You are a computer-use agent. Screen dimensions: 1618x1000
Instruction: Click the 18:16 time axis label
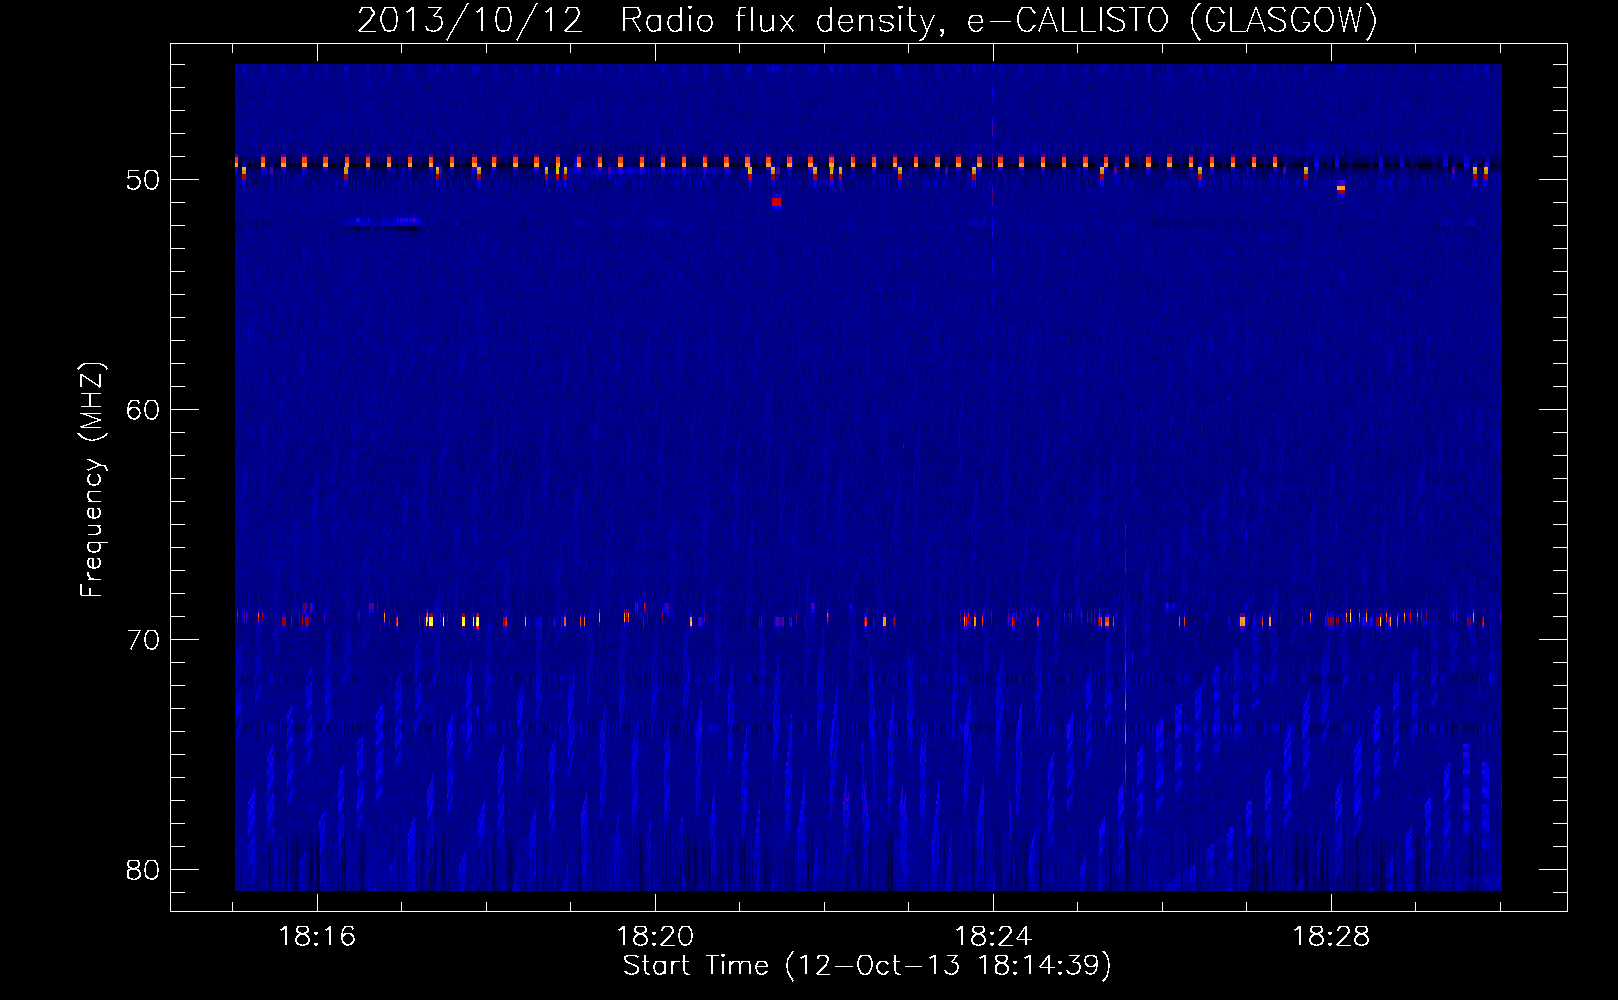[317, 937]
